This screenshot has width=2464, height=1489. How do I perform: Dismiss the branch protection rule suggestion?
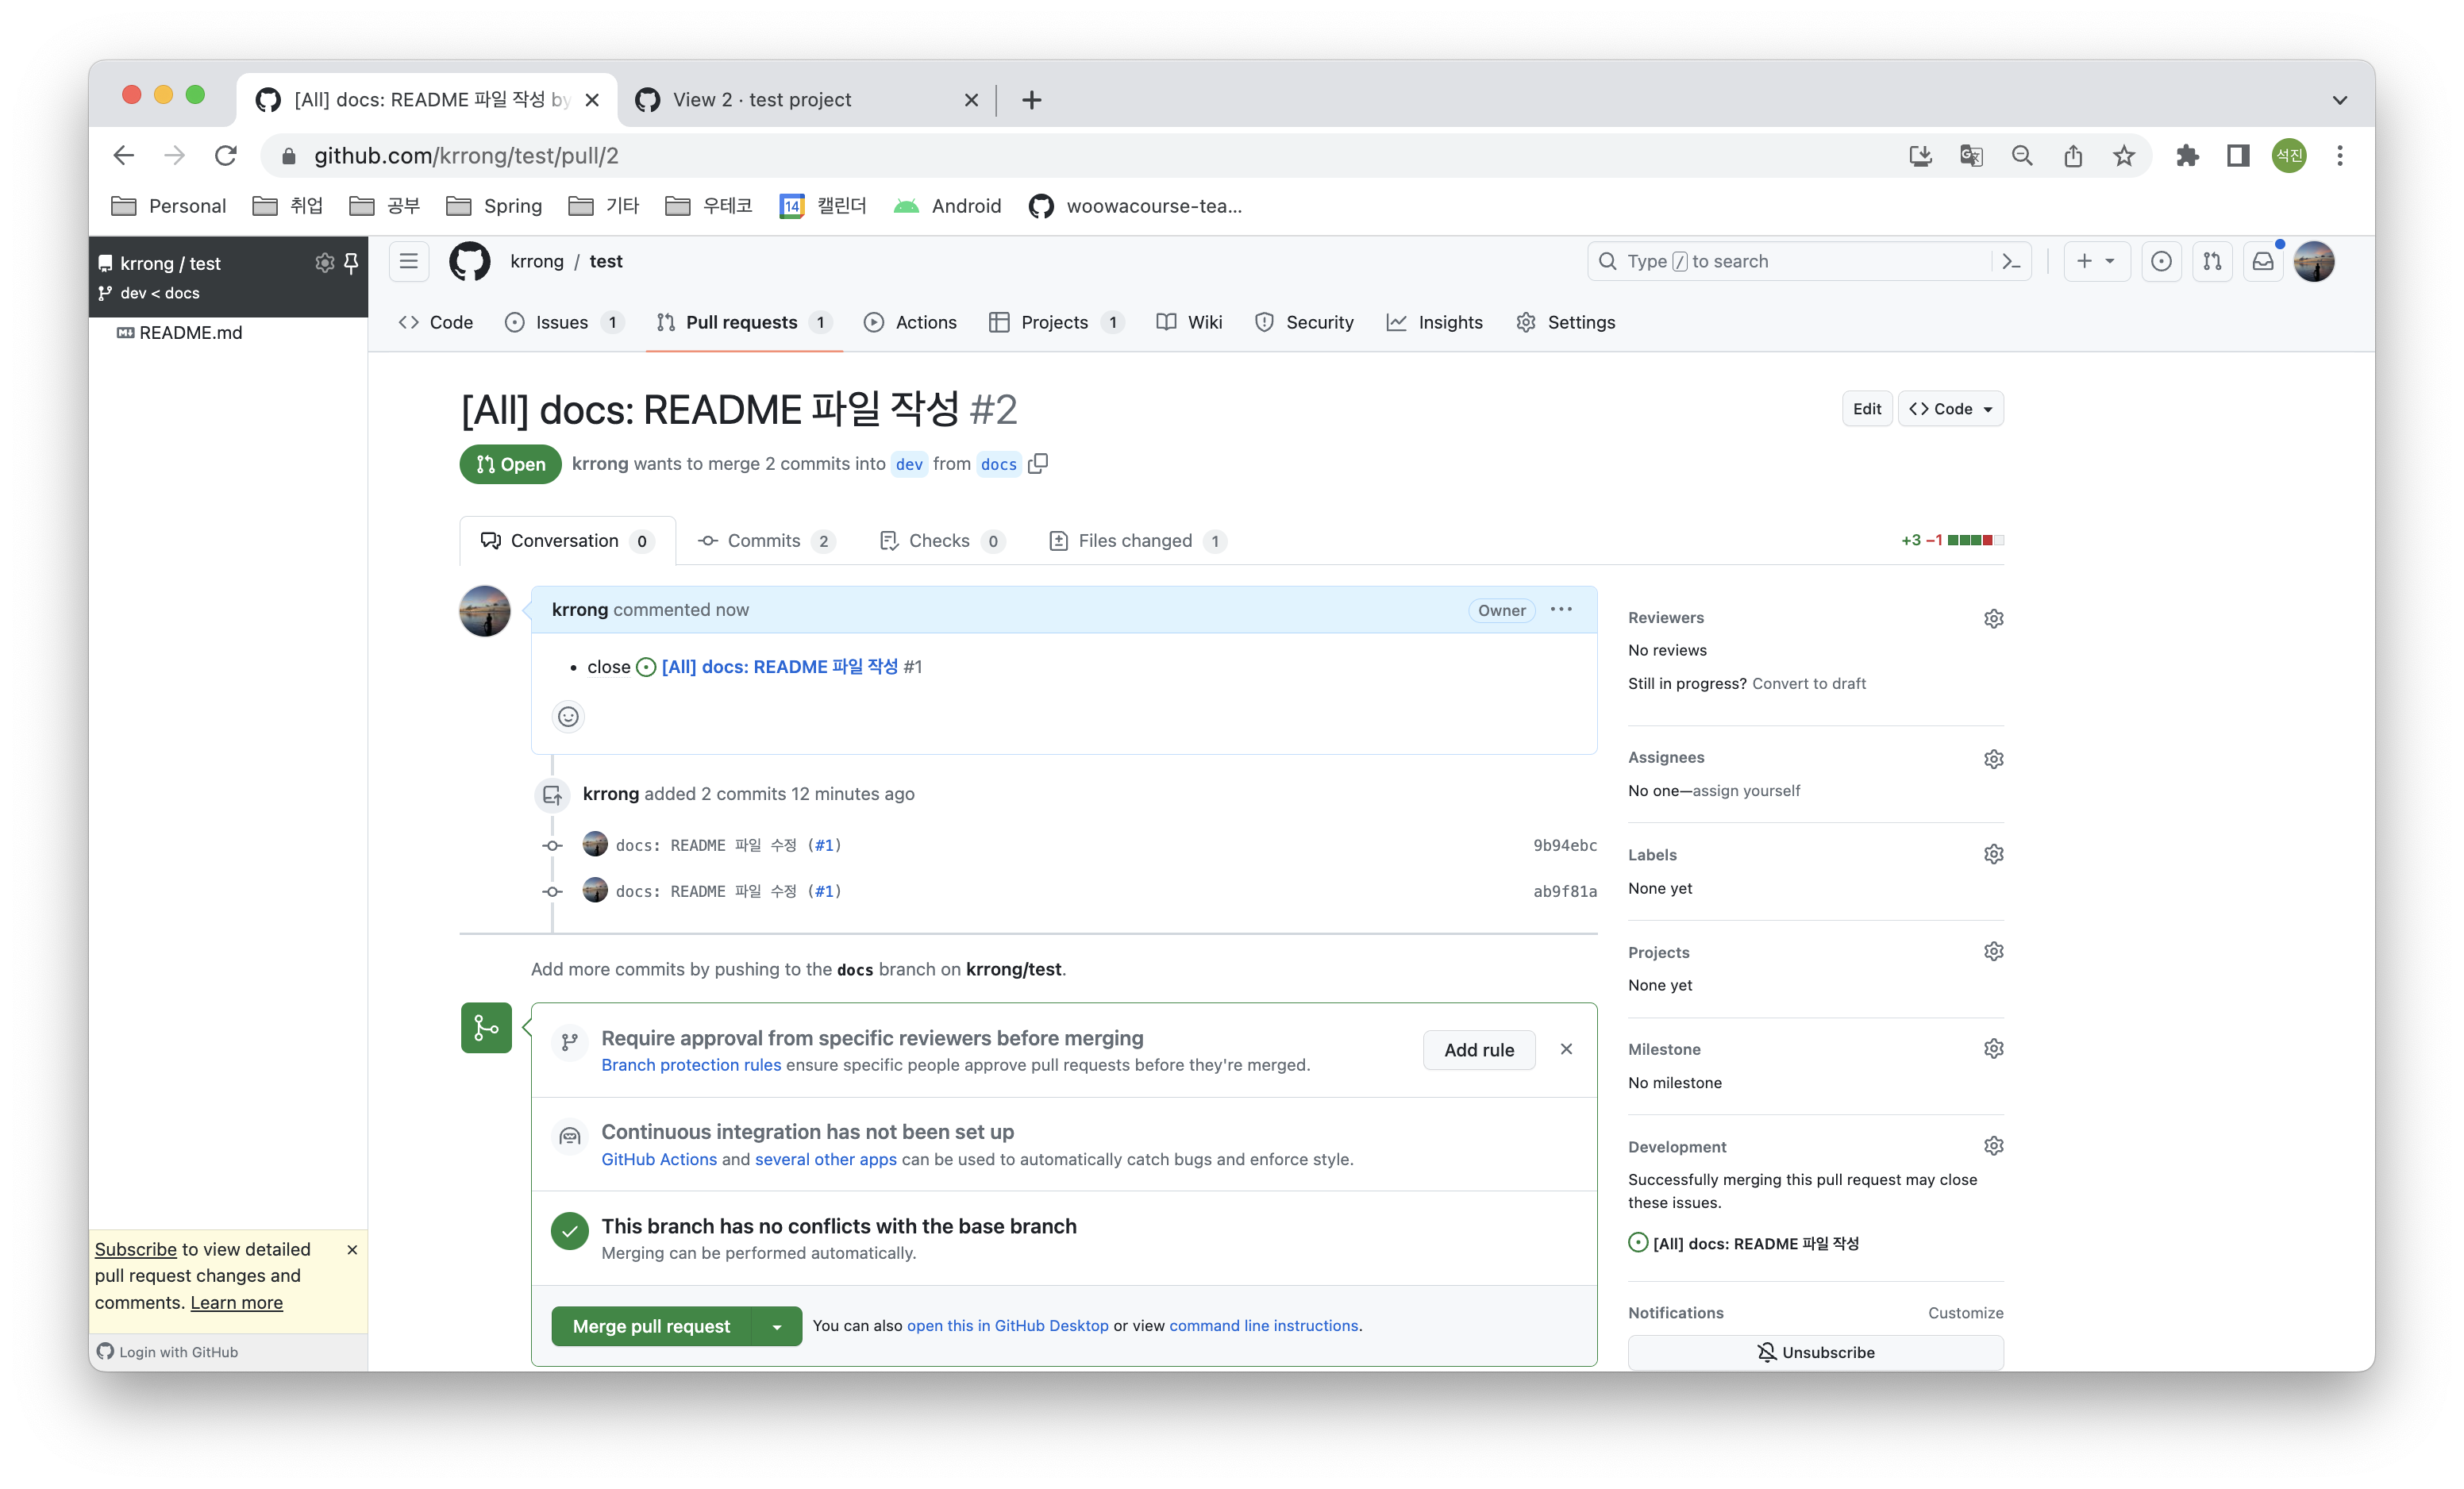click(1566, 1049)
